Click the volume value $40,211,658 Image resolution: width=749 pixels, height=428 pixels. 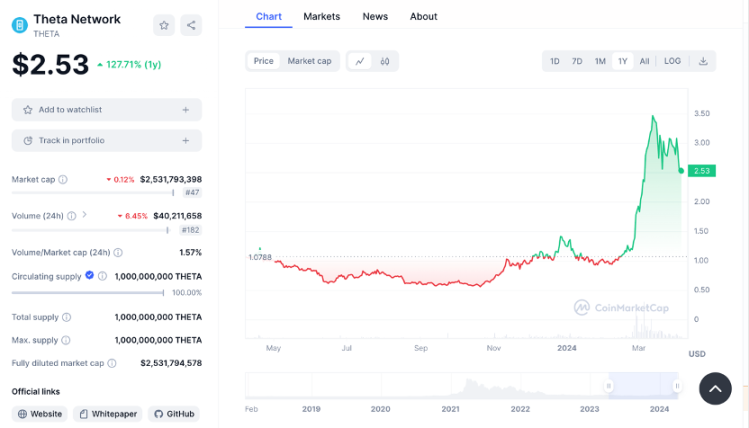tap(177, 216)
